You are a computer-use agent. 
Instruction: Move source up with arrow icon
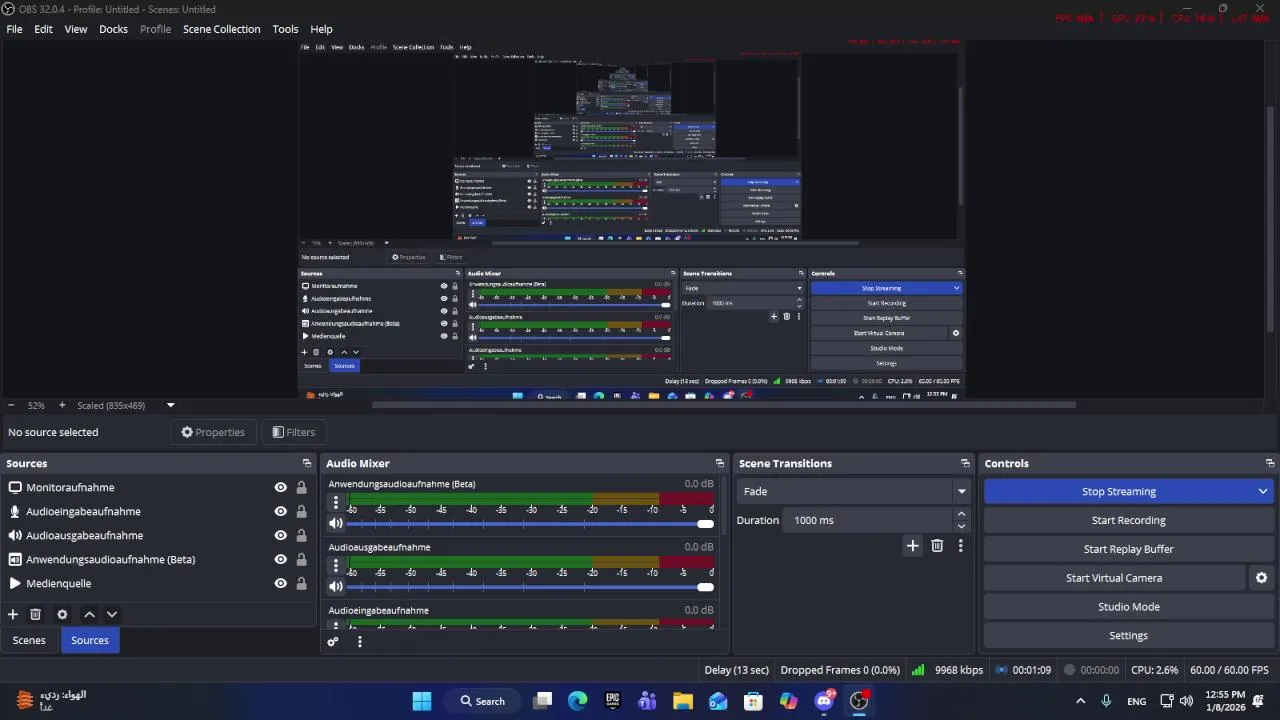(89, 614)
